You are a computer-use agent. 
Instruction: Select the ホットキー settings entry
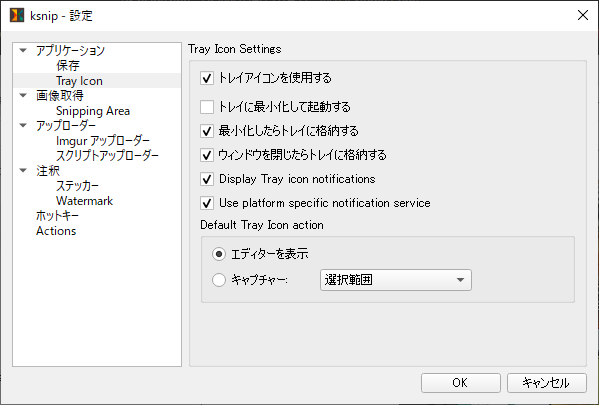[57, 216]
